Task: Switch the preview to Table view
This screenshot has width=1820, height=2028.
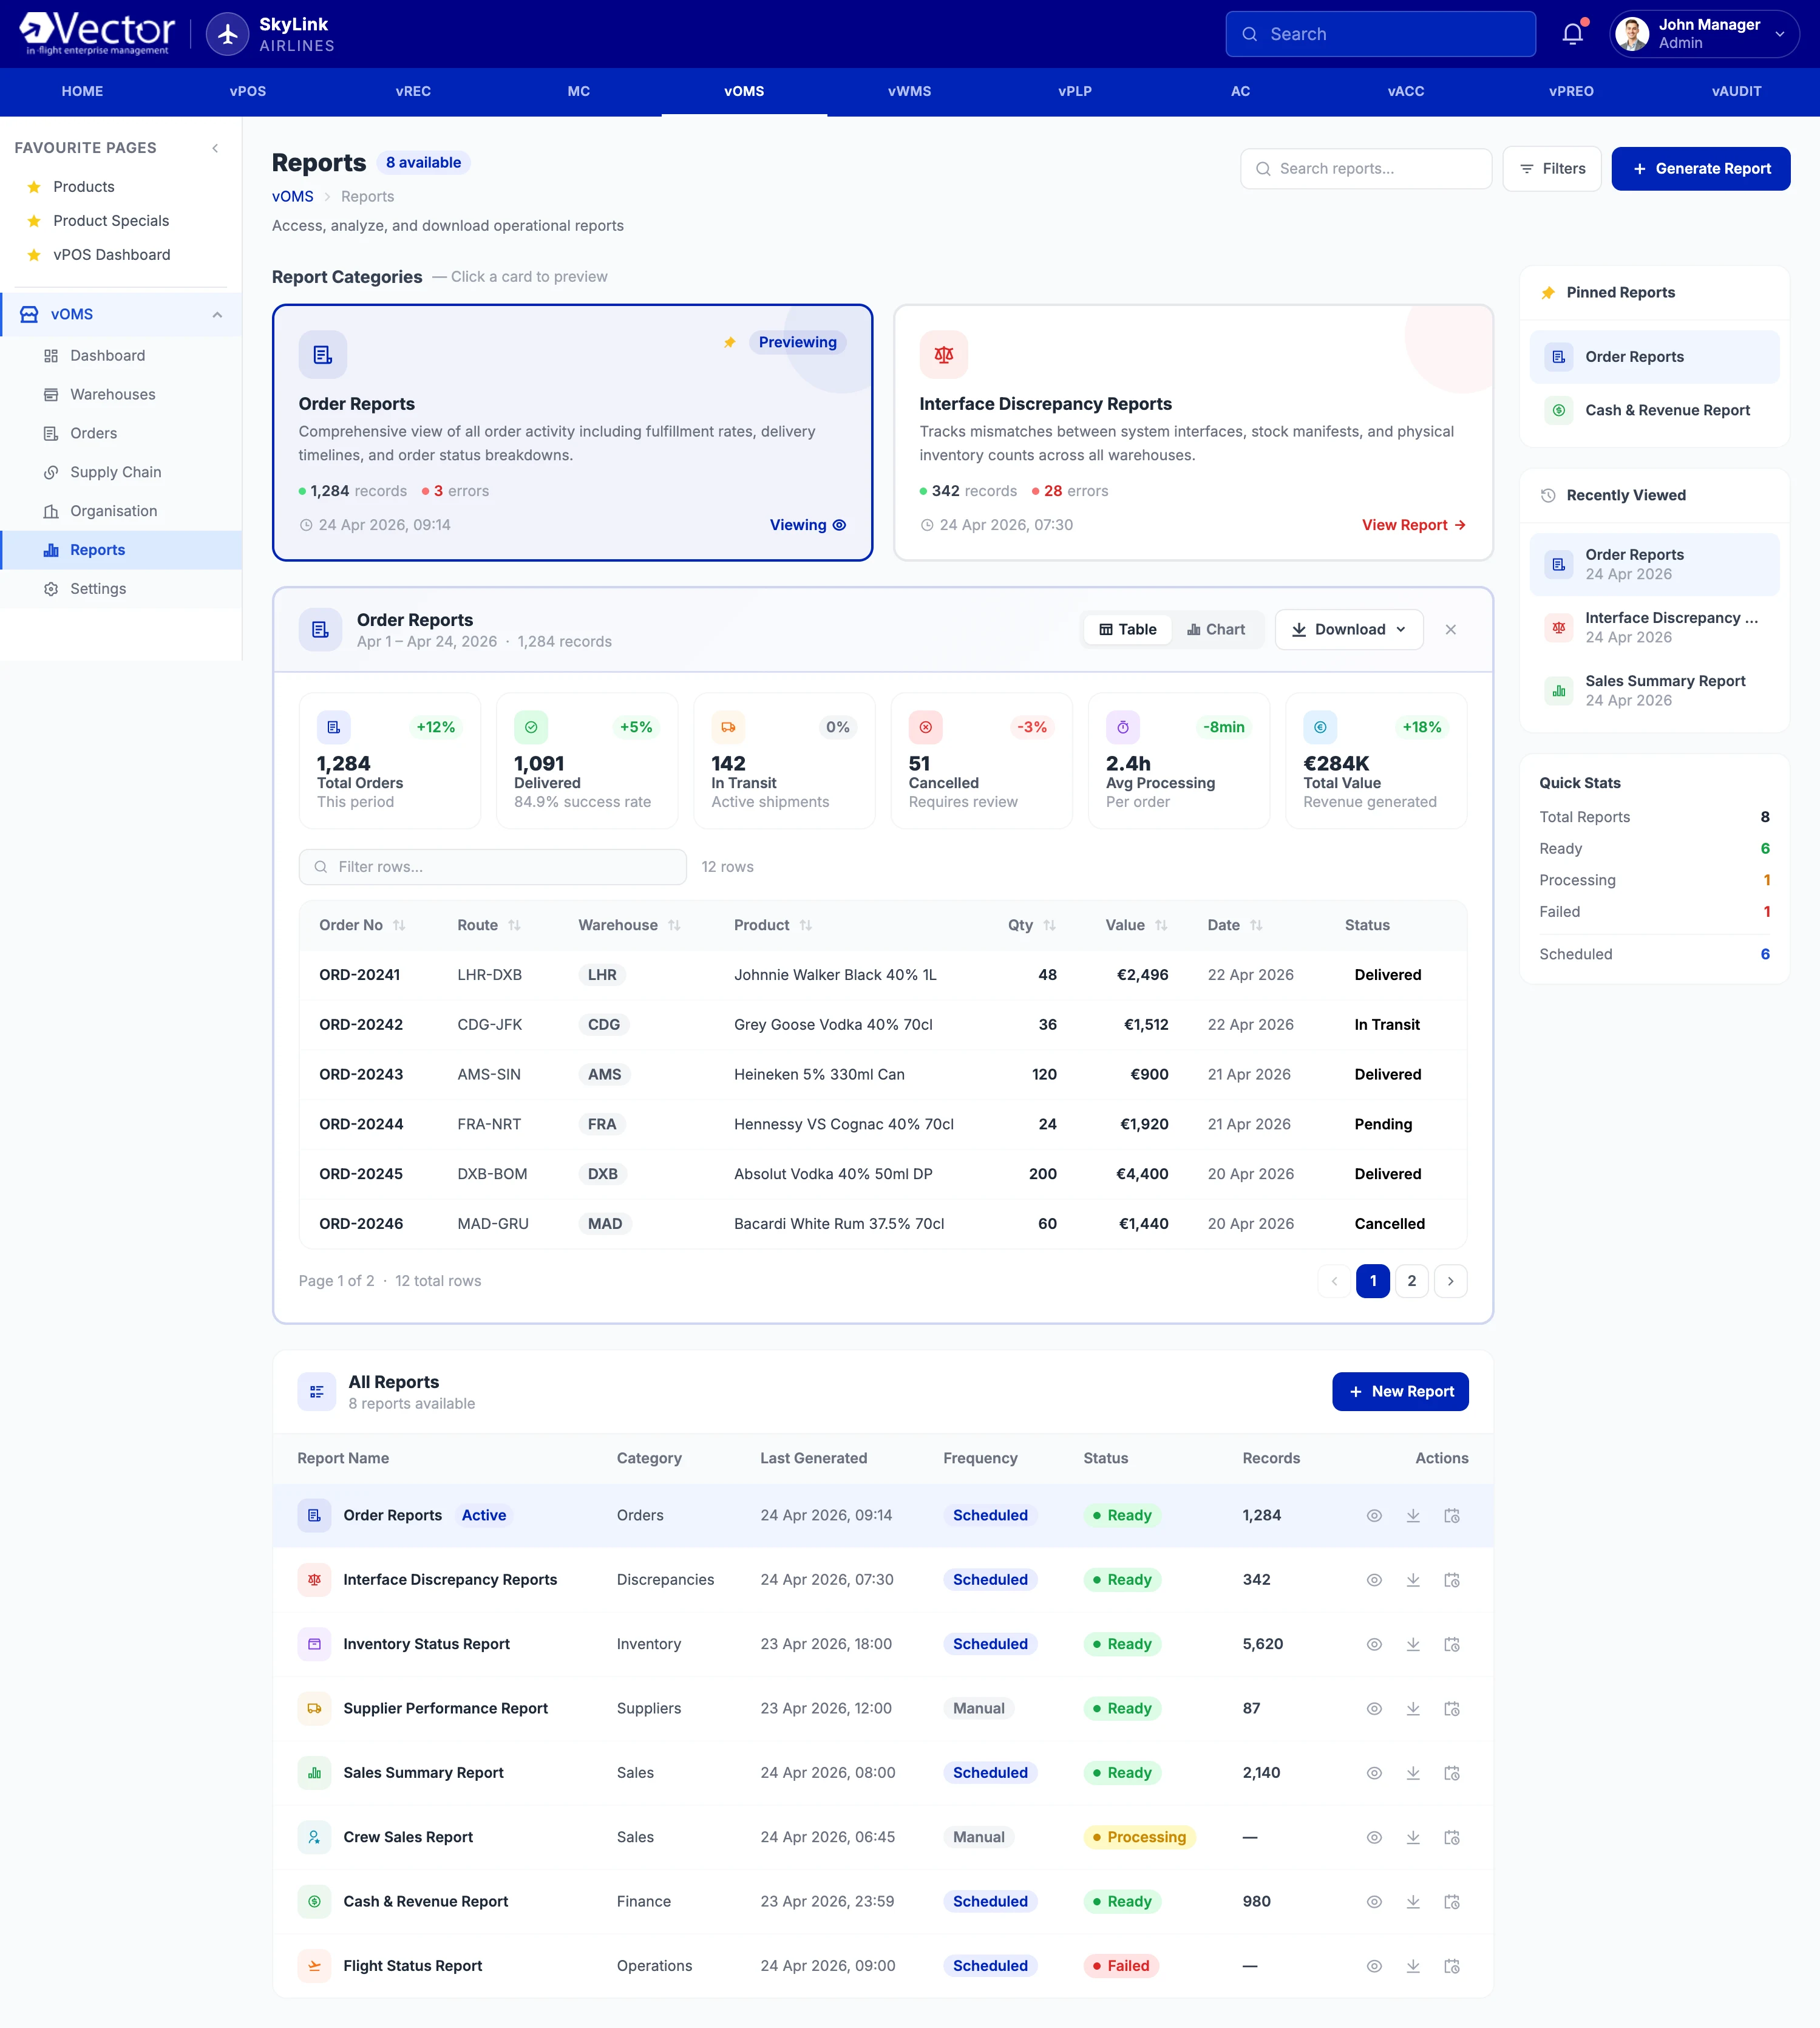Action: point(1127,629)
